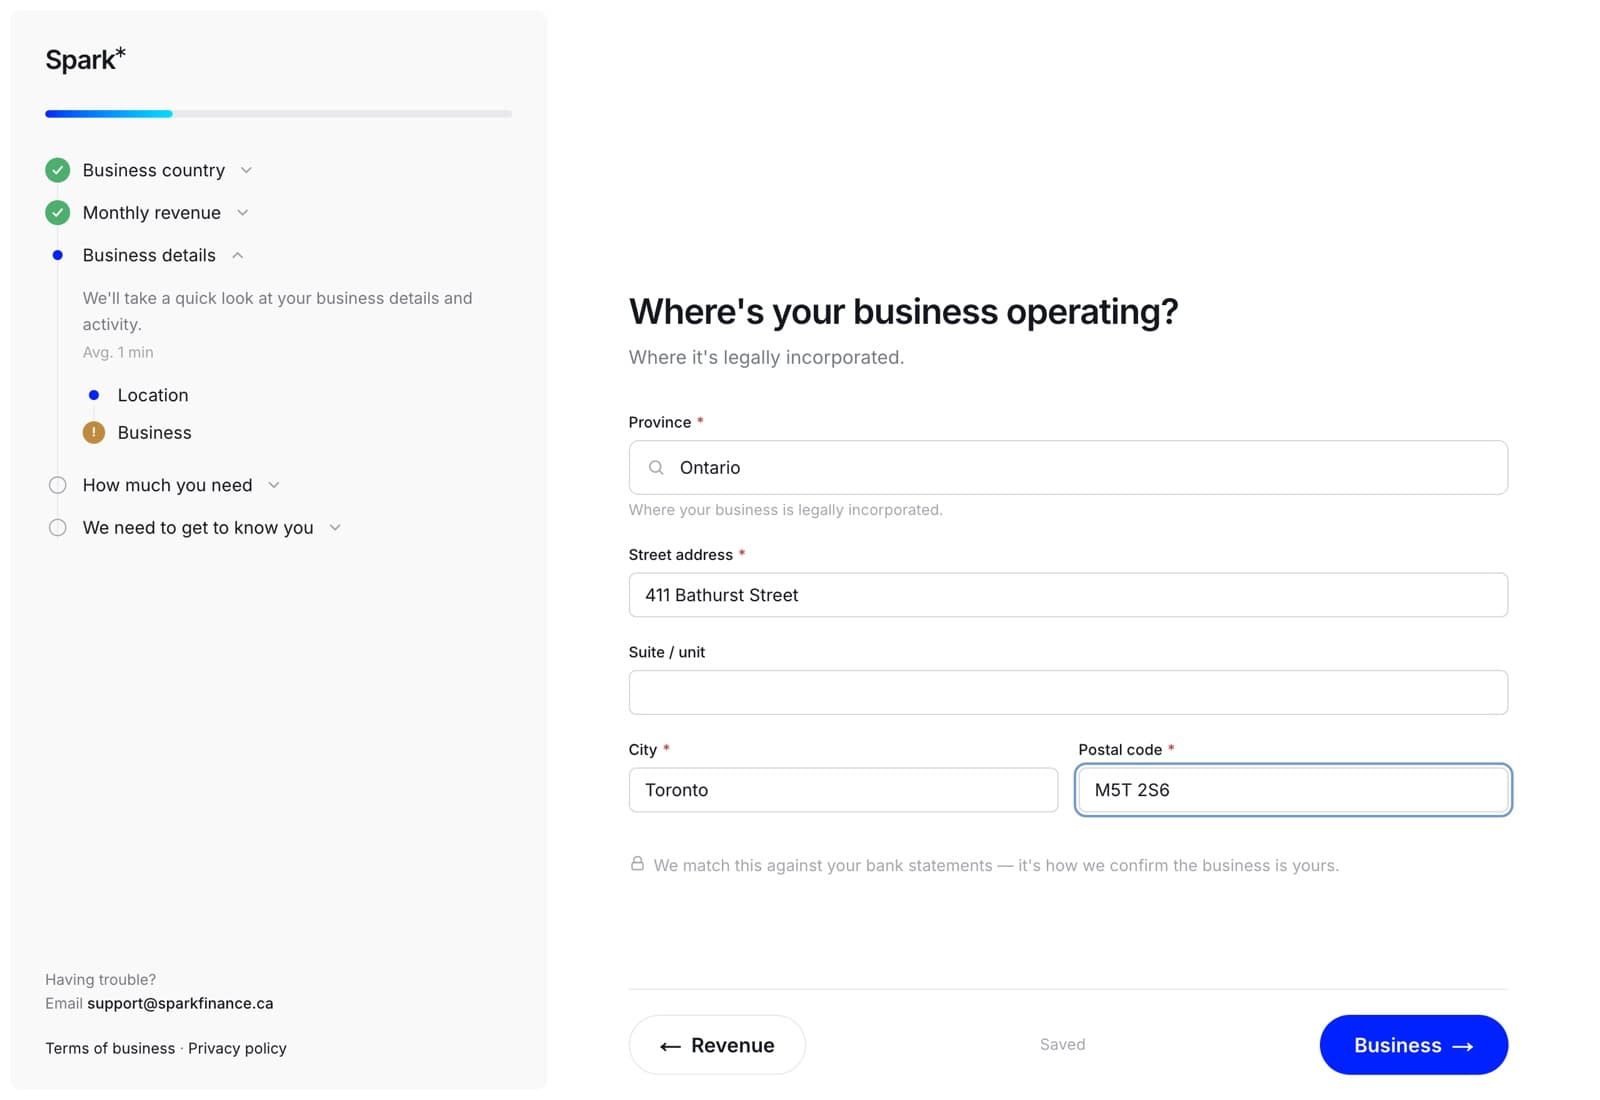
Task: Click the blue dot beside Business details
Action: tap(58, 255)
